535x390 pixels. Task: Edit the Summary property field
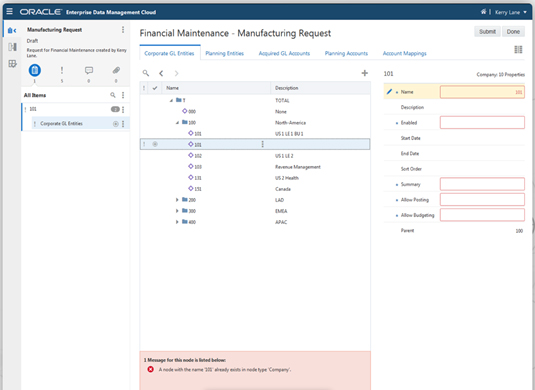click(x=482, y=184)
